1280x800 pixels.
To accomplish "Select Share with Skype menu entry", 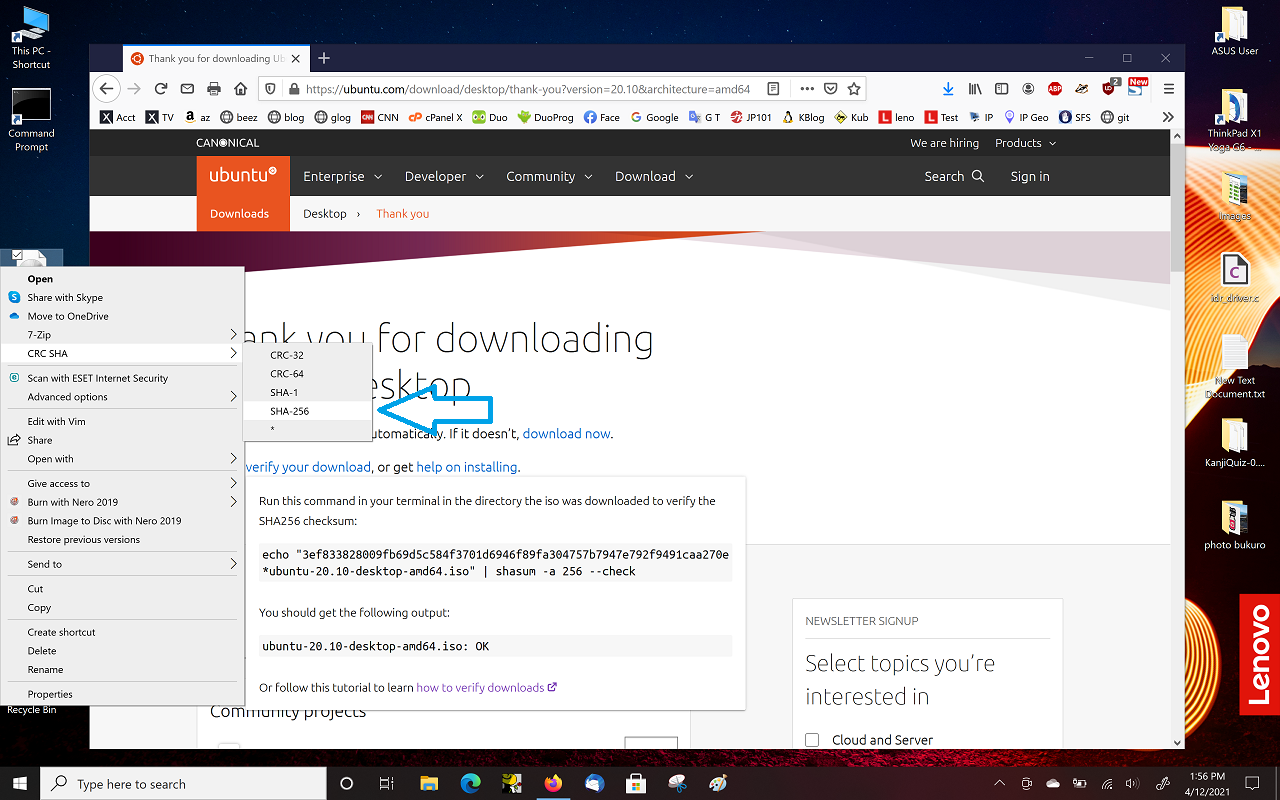I will [123, 297].
